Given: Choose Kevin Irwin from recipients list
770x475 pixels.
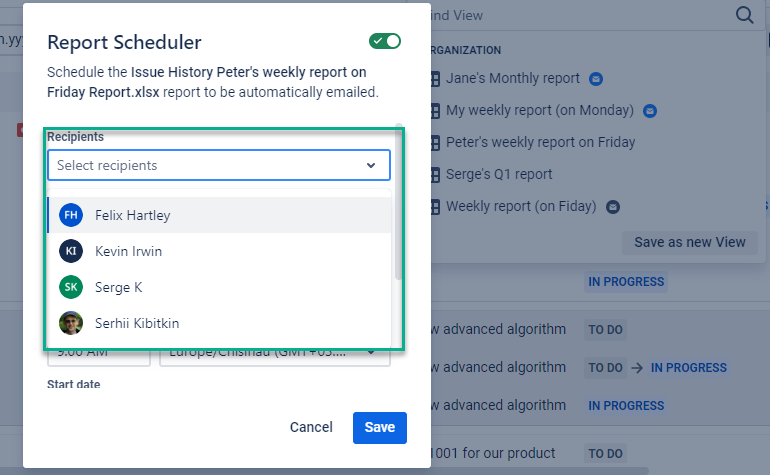Looking at the screenshot, I should 128,251.
